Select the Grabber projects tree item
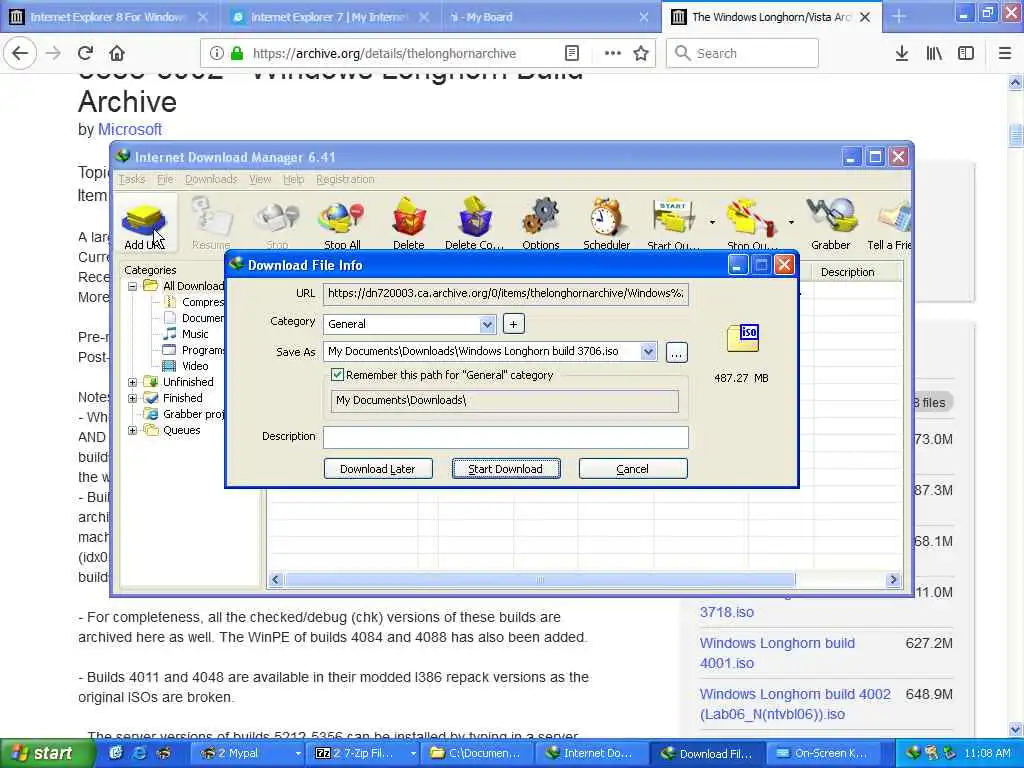This screenshot has height=768, width=1024. point(184,414)
